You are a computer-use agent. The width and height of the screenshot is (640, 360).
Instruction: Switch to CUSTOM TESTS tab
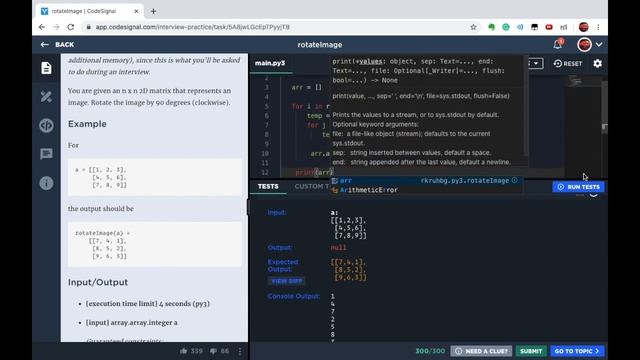[x=312, y=187]
